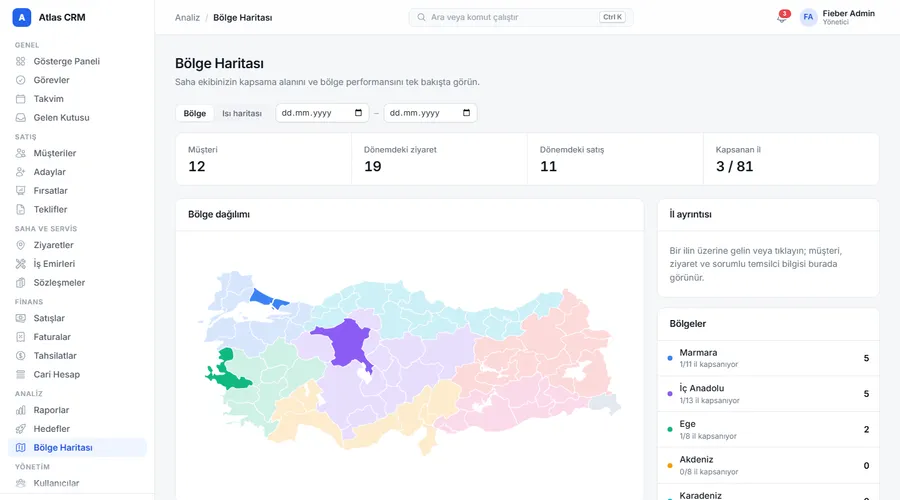Open Fieber Admin user menu

[x=838, y=17]
